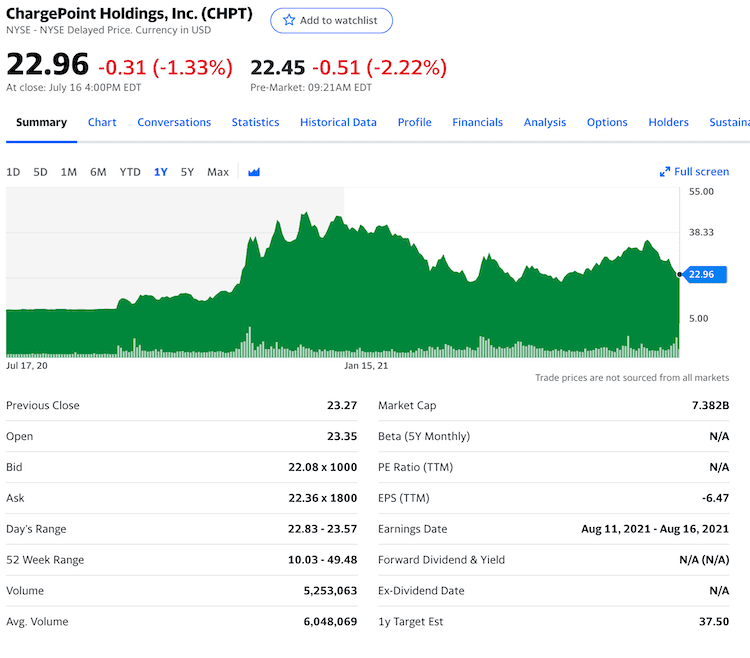Image resolution: width=750 pixels, height=658 pixels.
Task: Open the Summary tab
Action: click(42, 122)
